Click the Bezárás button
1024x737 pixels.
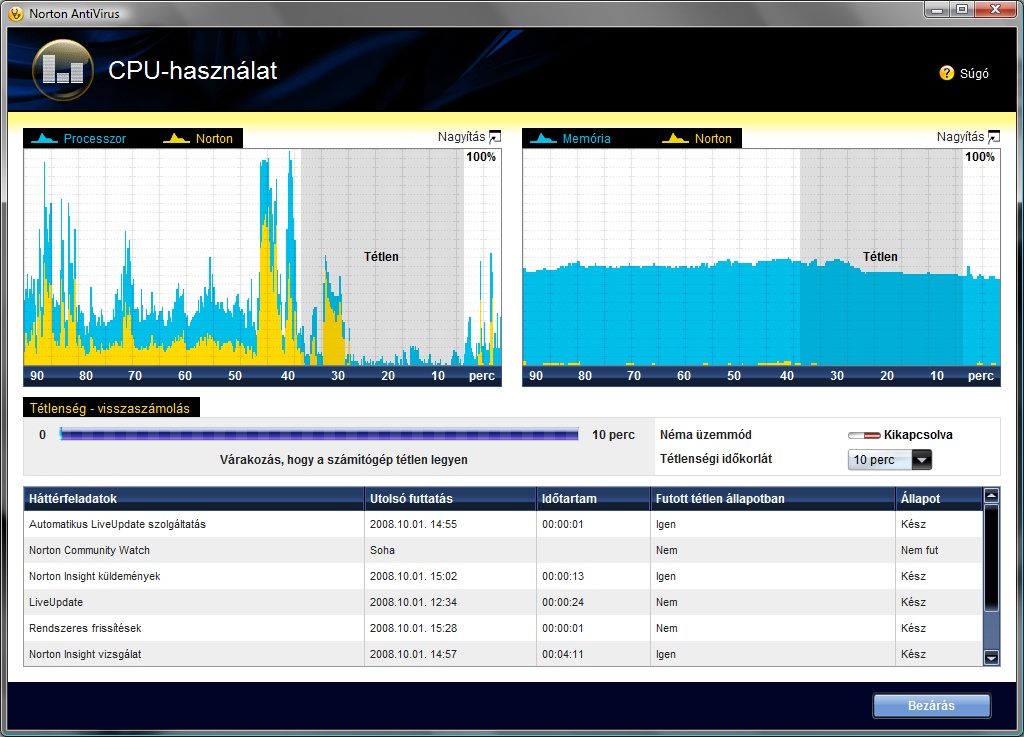931,706
